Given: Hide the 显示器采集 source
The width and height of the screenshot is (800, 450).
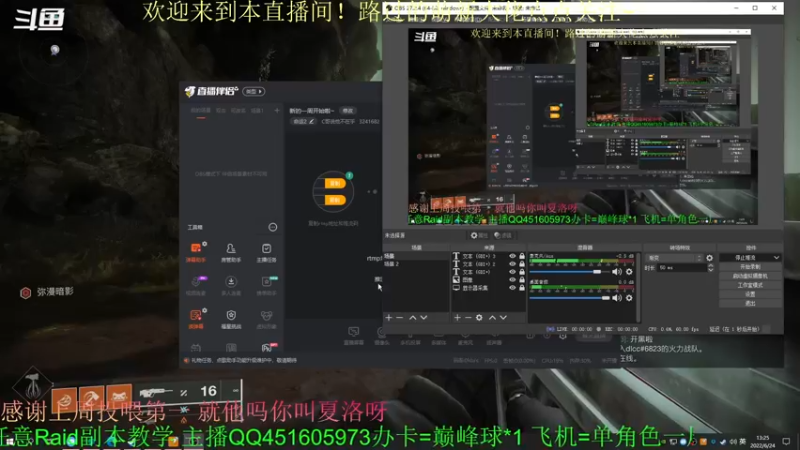Looking at the screenshot, I should click(512, 288).
